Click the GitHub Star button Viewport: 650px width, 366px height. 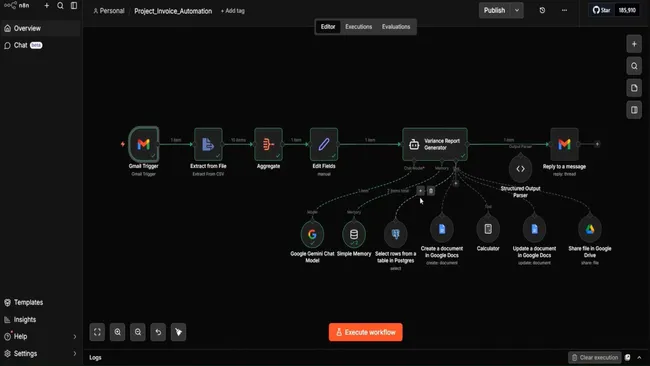tap(601, 10)
